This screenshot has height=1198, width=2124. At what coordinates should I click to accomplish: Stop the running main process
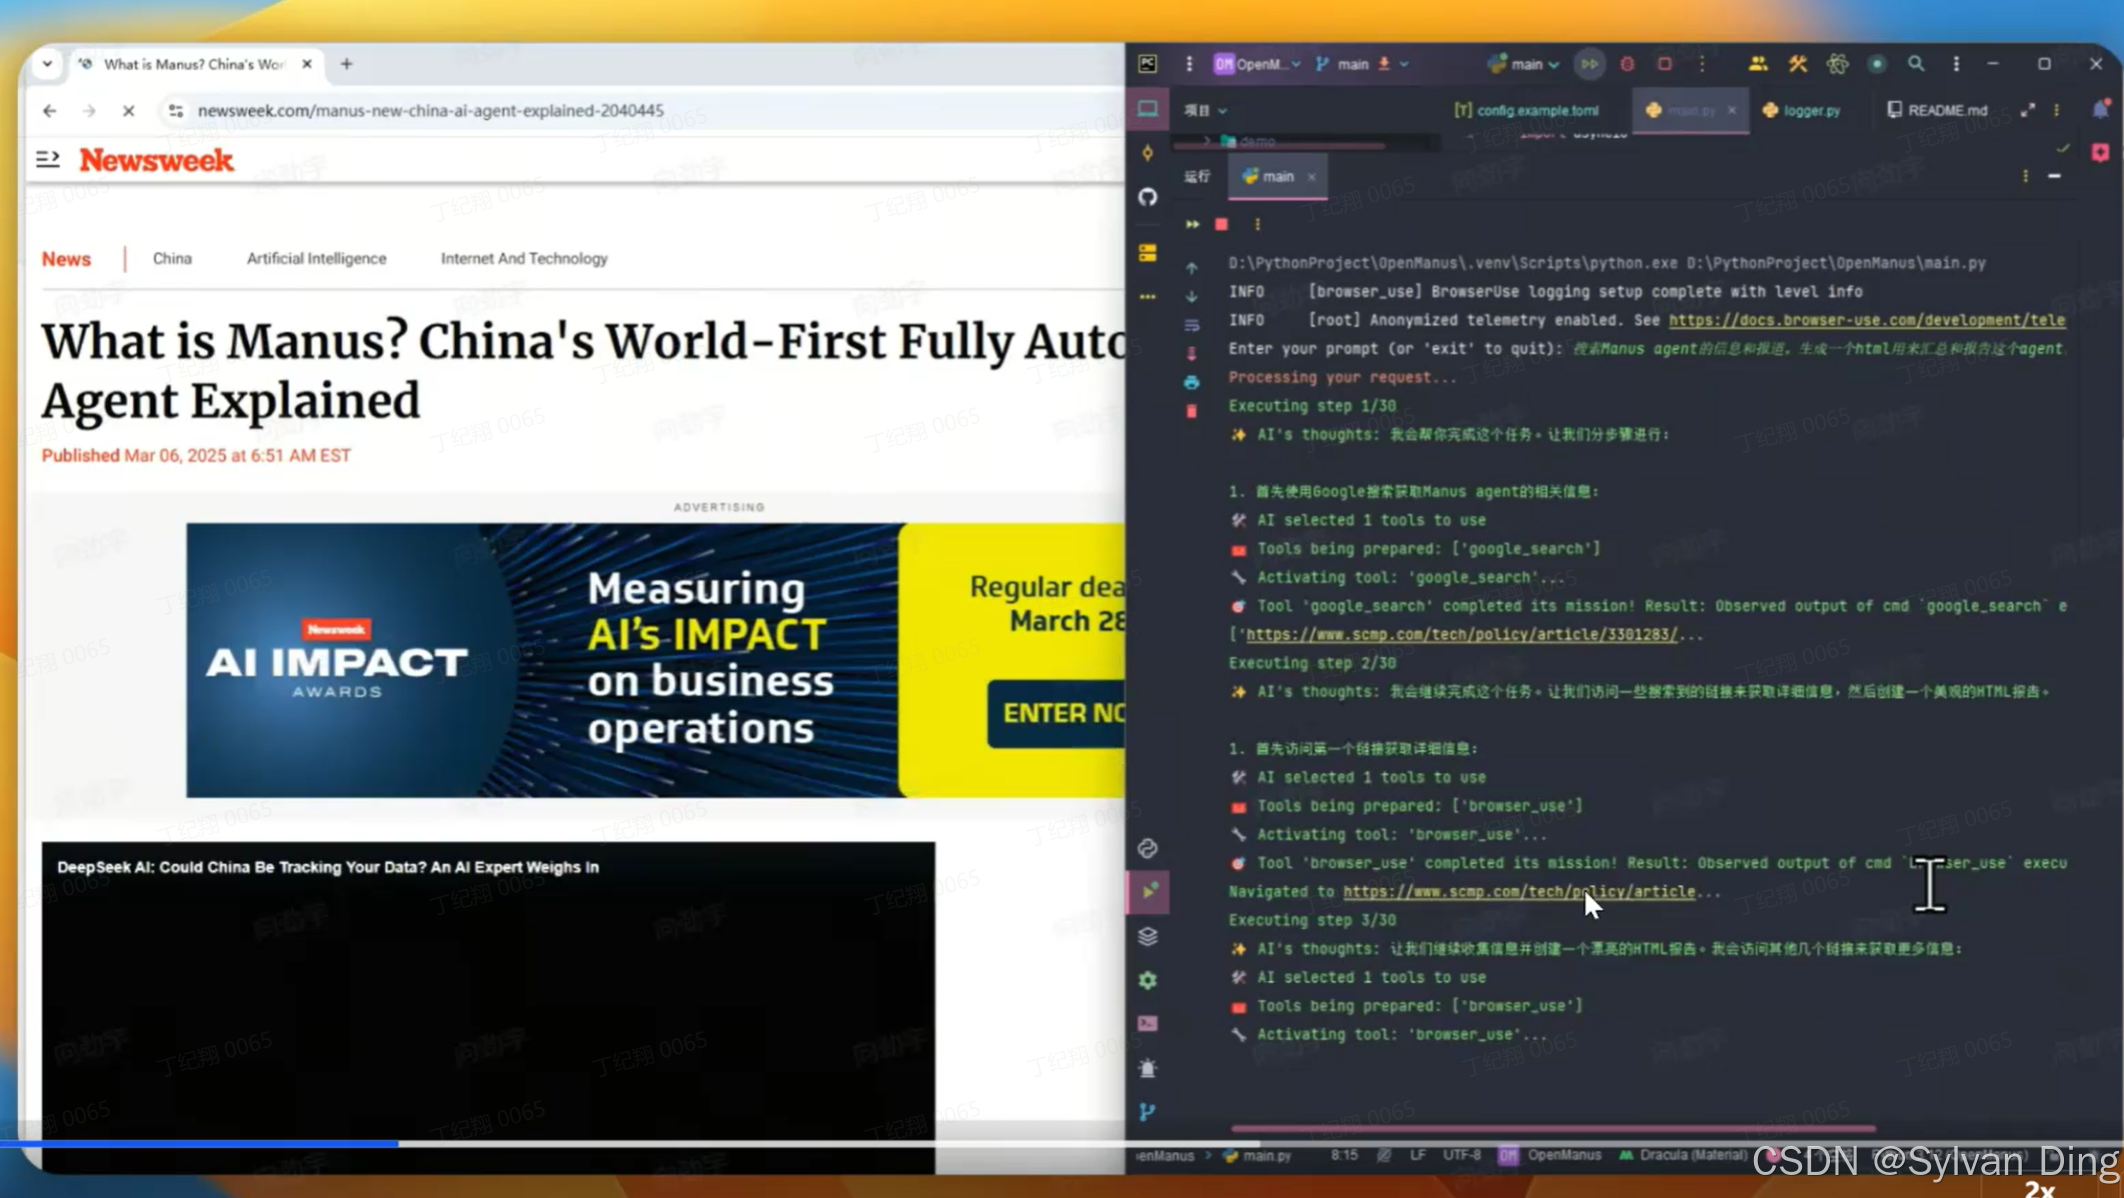point(1221,224)
